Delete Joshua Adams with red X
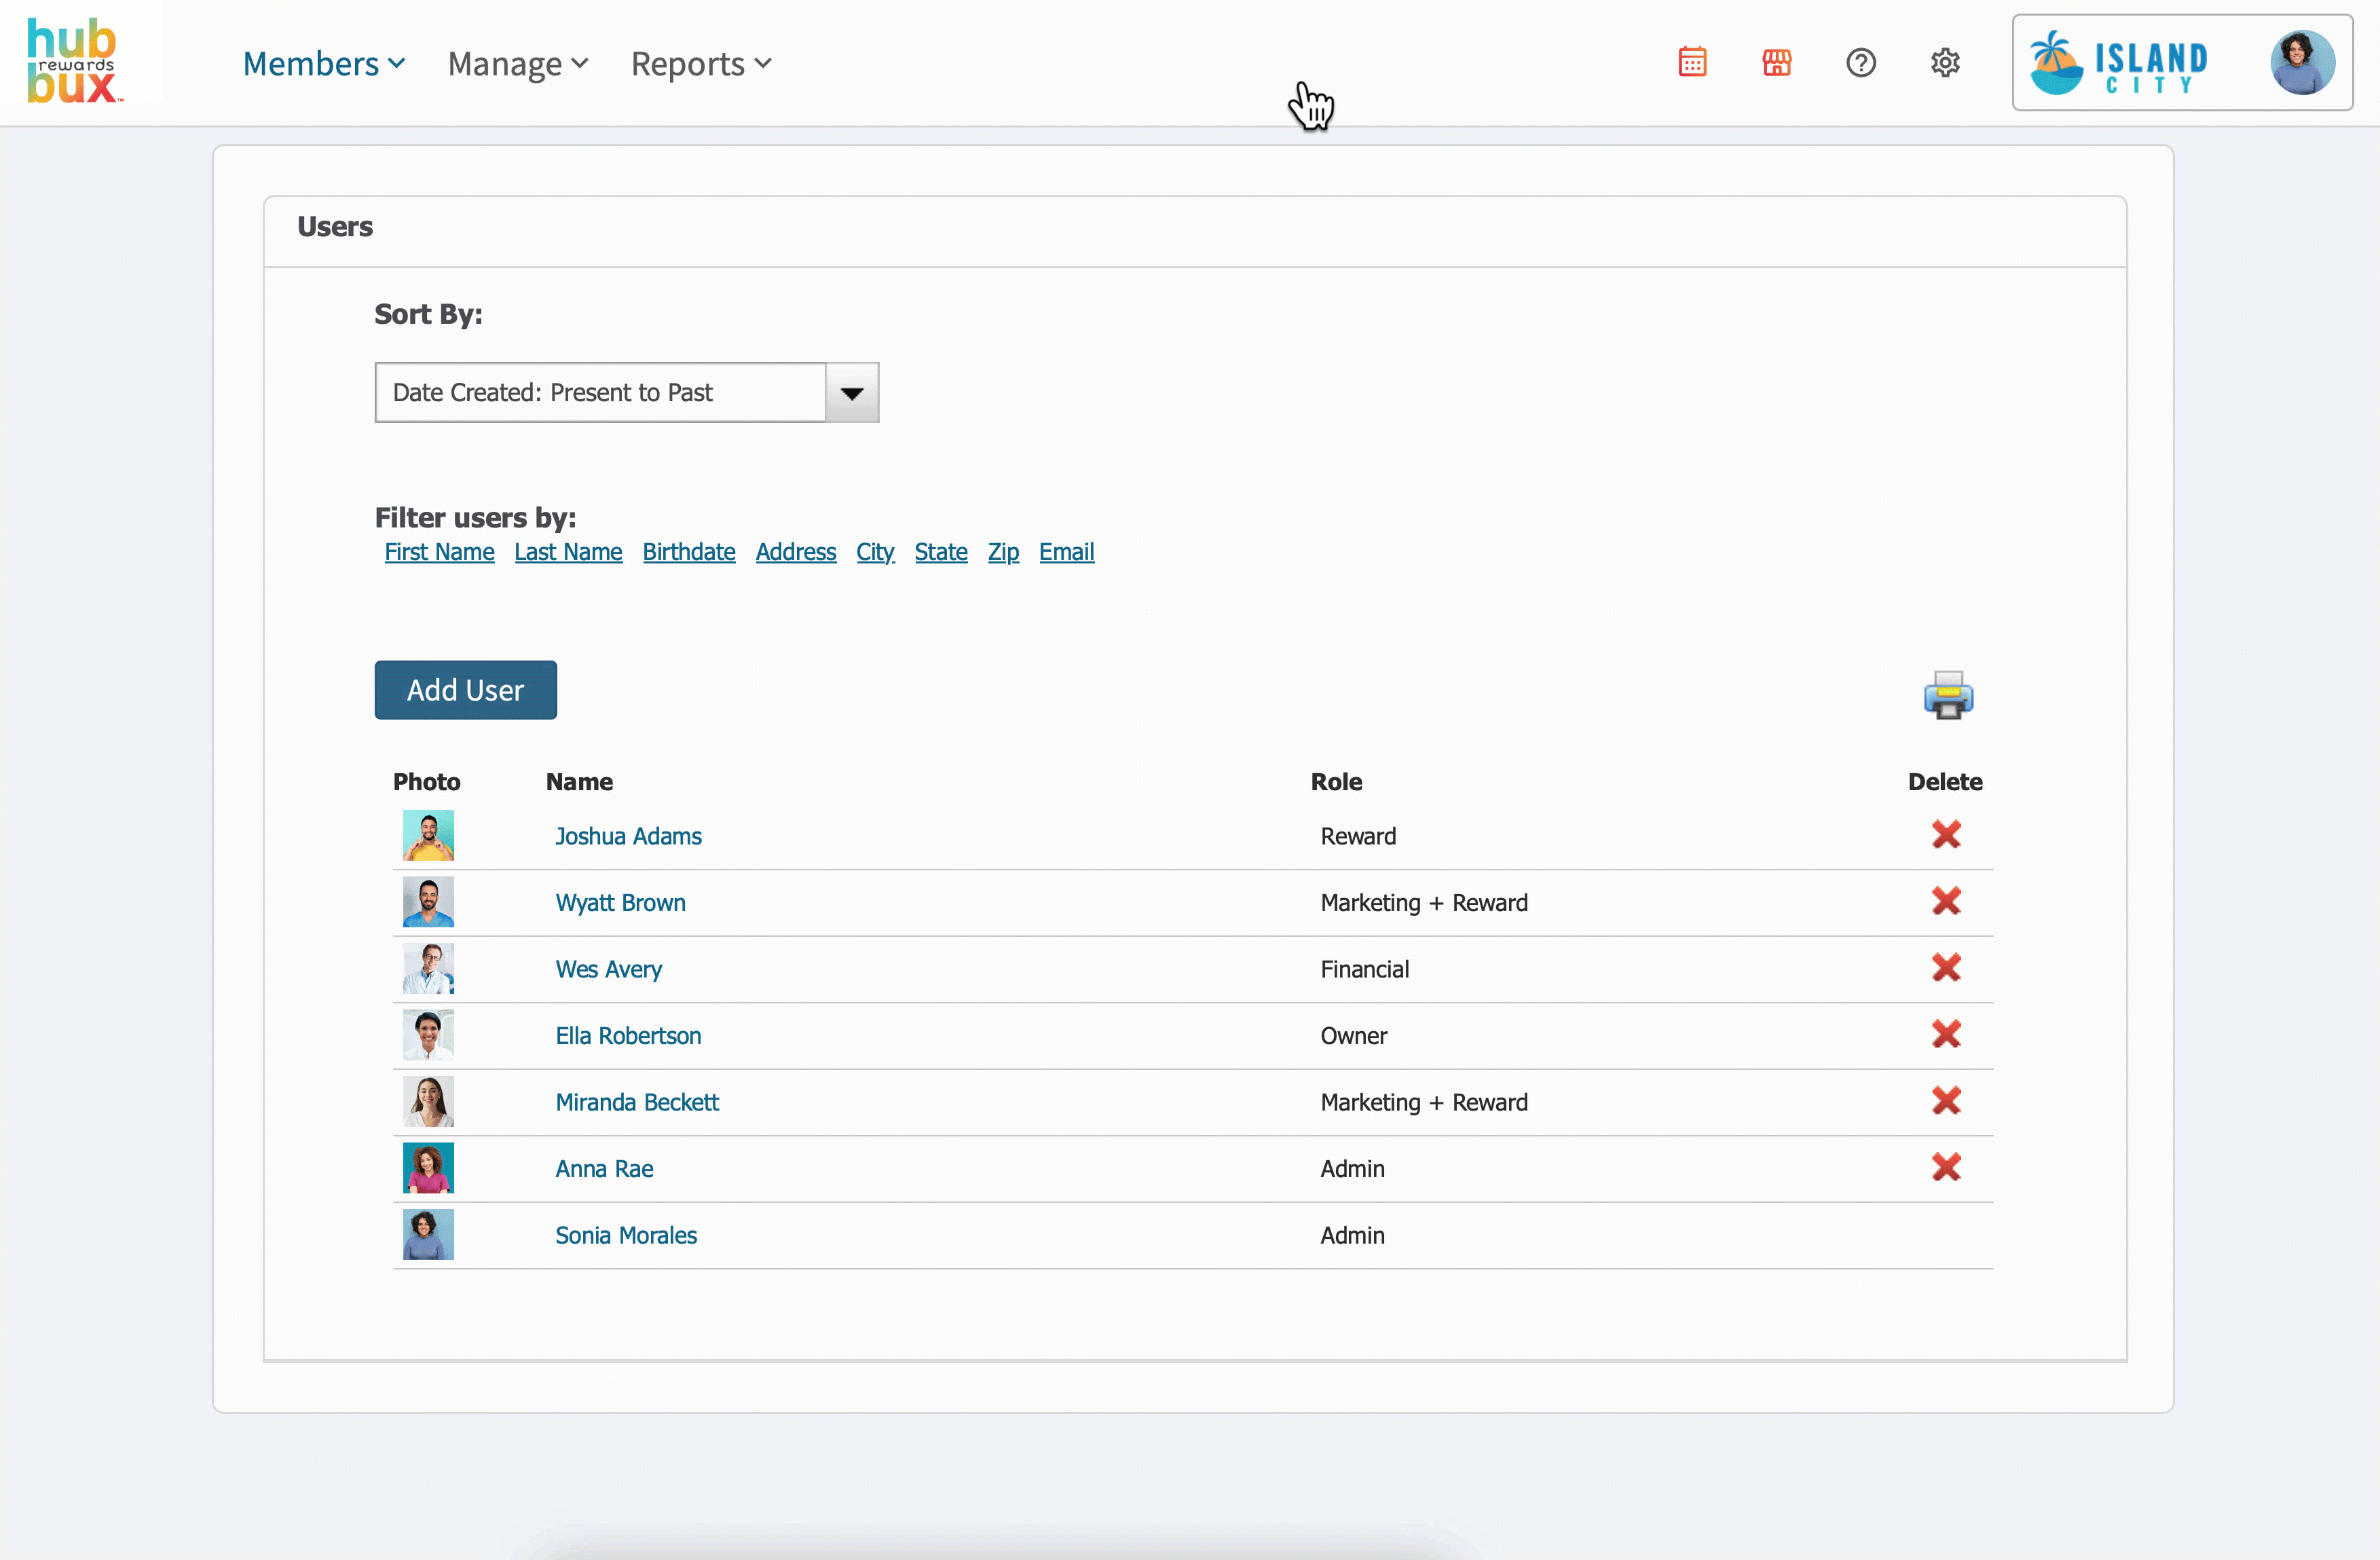 1945,834
